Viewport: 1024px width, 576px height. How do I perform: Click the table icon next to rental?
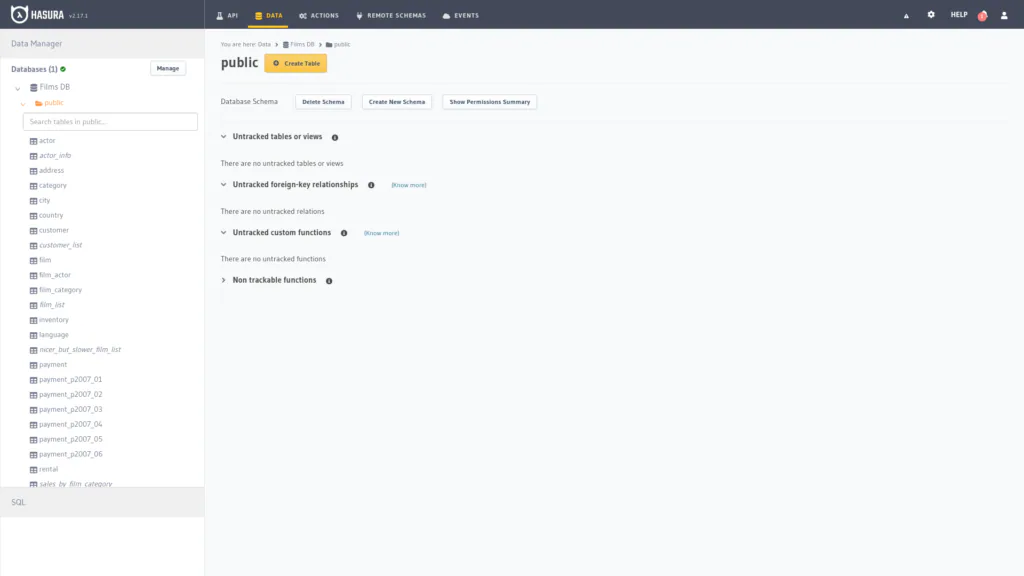coord(33,470)
